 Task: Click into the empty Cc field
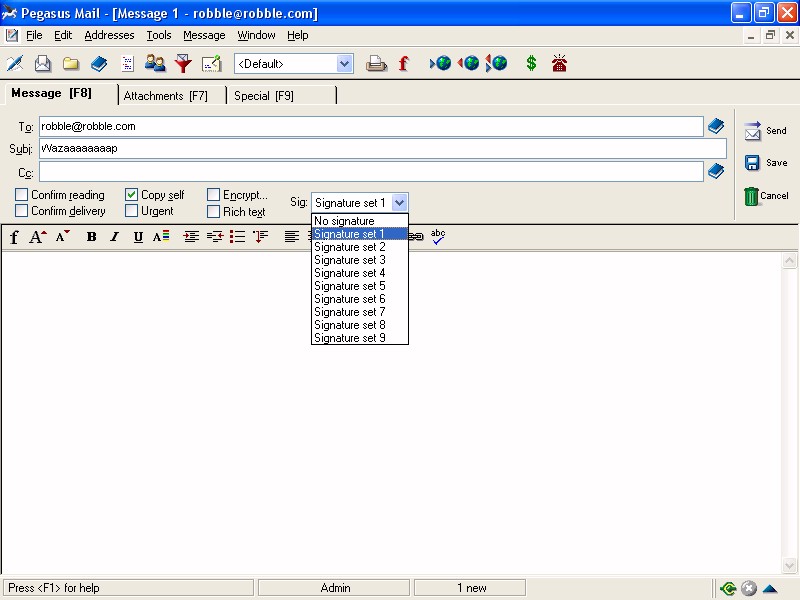(x=371, y=171)
